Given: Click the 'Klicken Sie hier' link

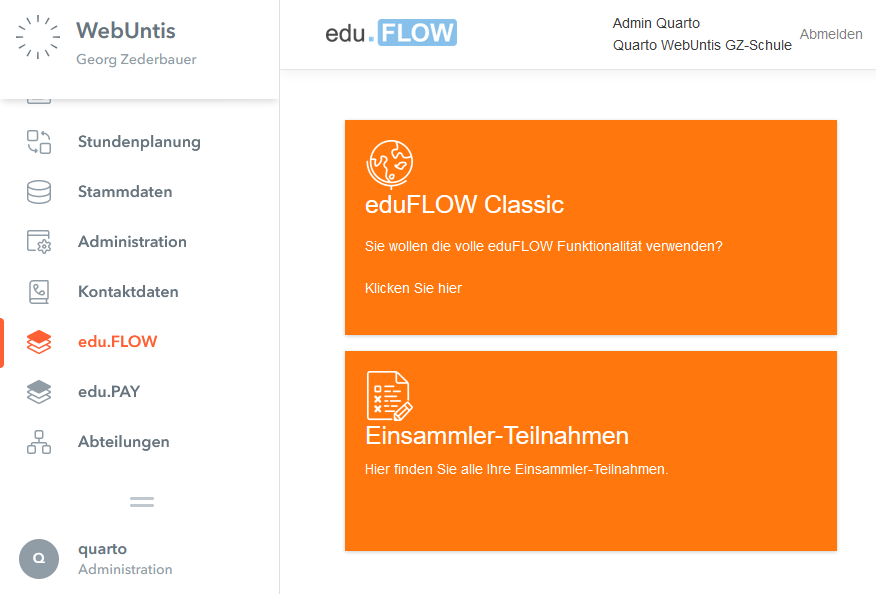Looking at the screenshot, I should pyautogui.click(x=413, y=288).
